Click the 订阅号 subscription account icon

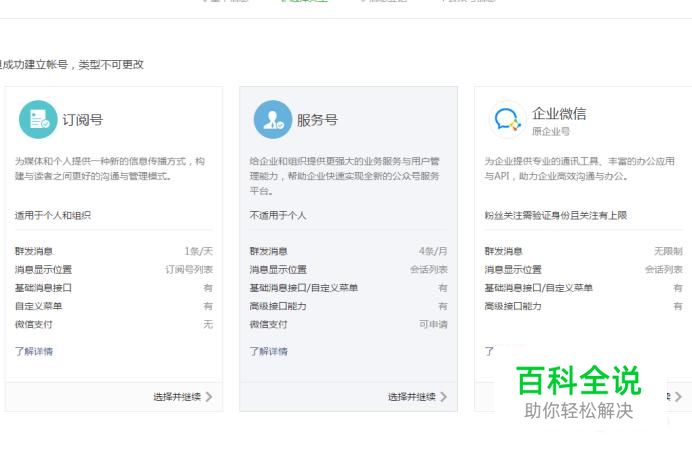[x=38, y=120]
